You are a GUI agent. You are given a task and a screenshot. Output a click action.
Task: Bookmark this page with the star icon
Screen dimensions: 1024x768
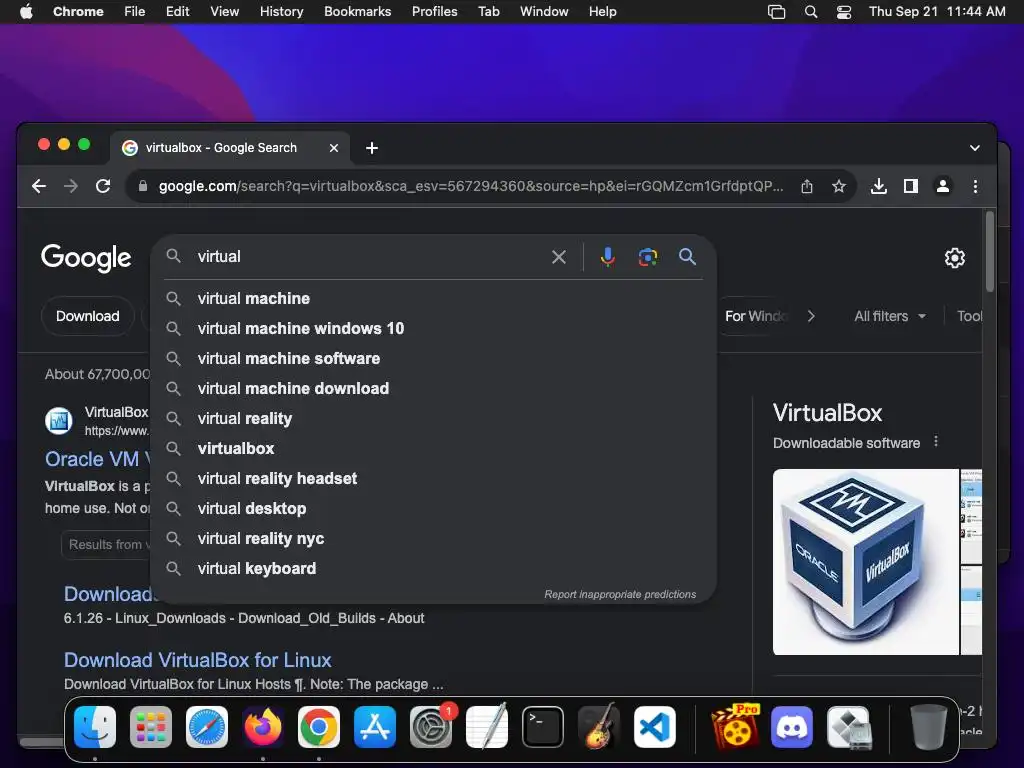839,186
